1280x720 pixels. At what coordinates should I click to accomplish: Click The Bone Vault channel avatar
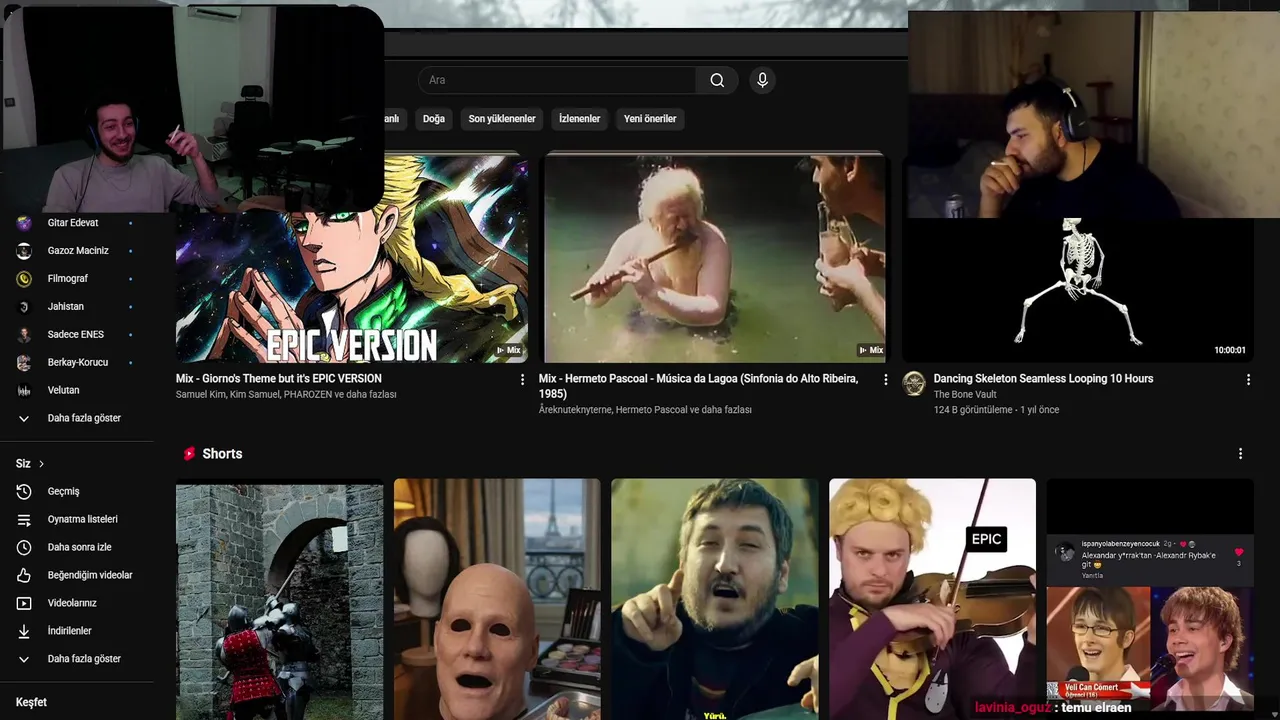tap(914, 384)
